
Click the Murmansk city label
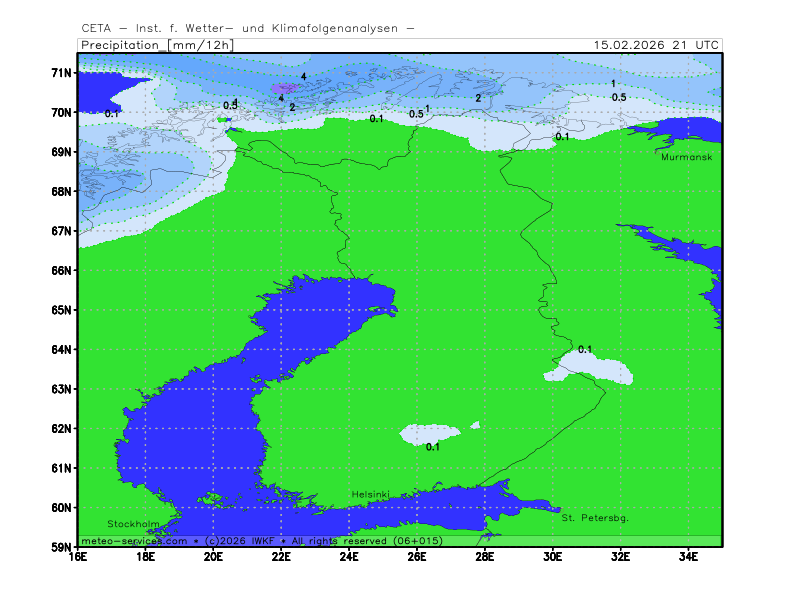coord(685,157)
